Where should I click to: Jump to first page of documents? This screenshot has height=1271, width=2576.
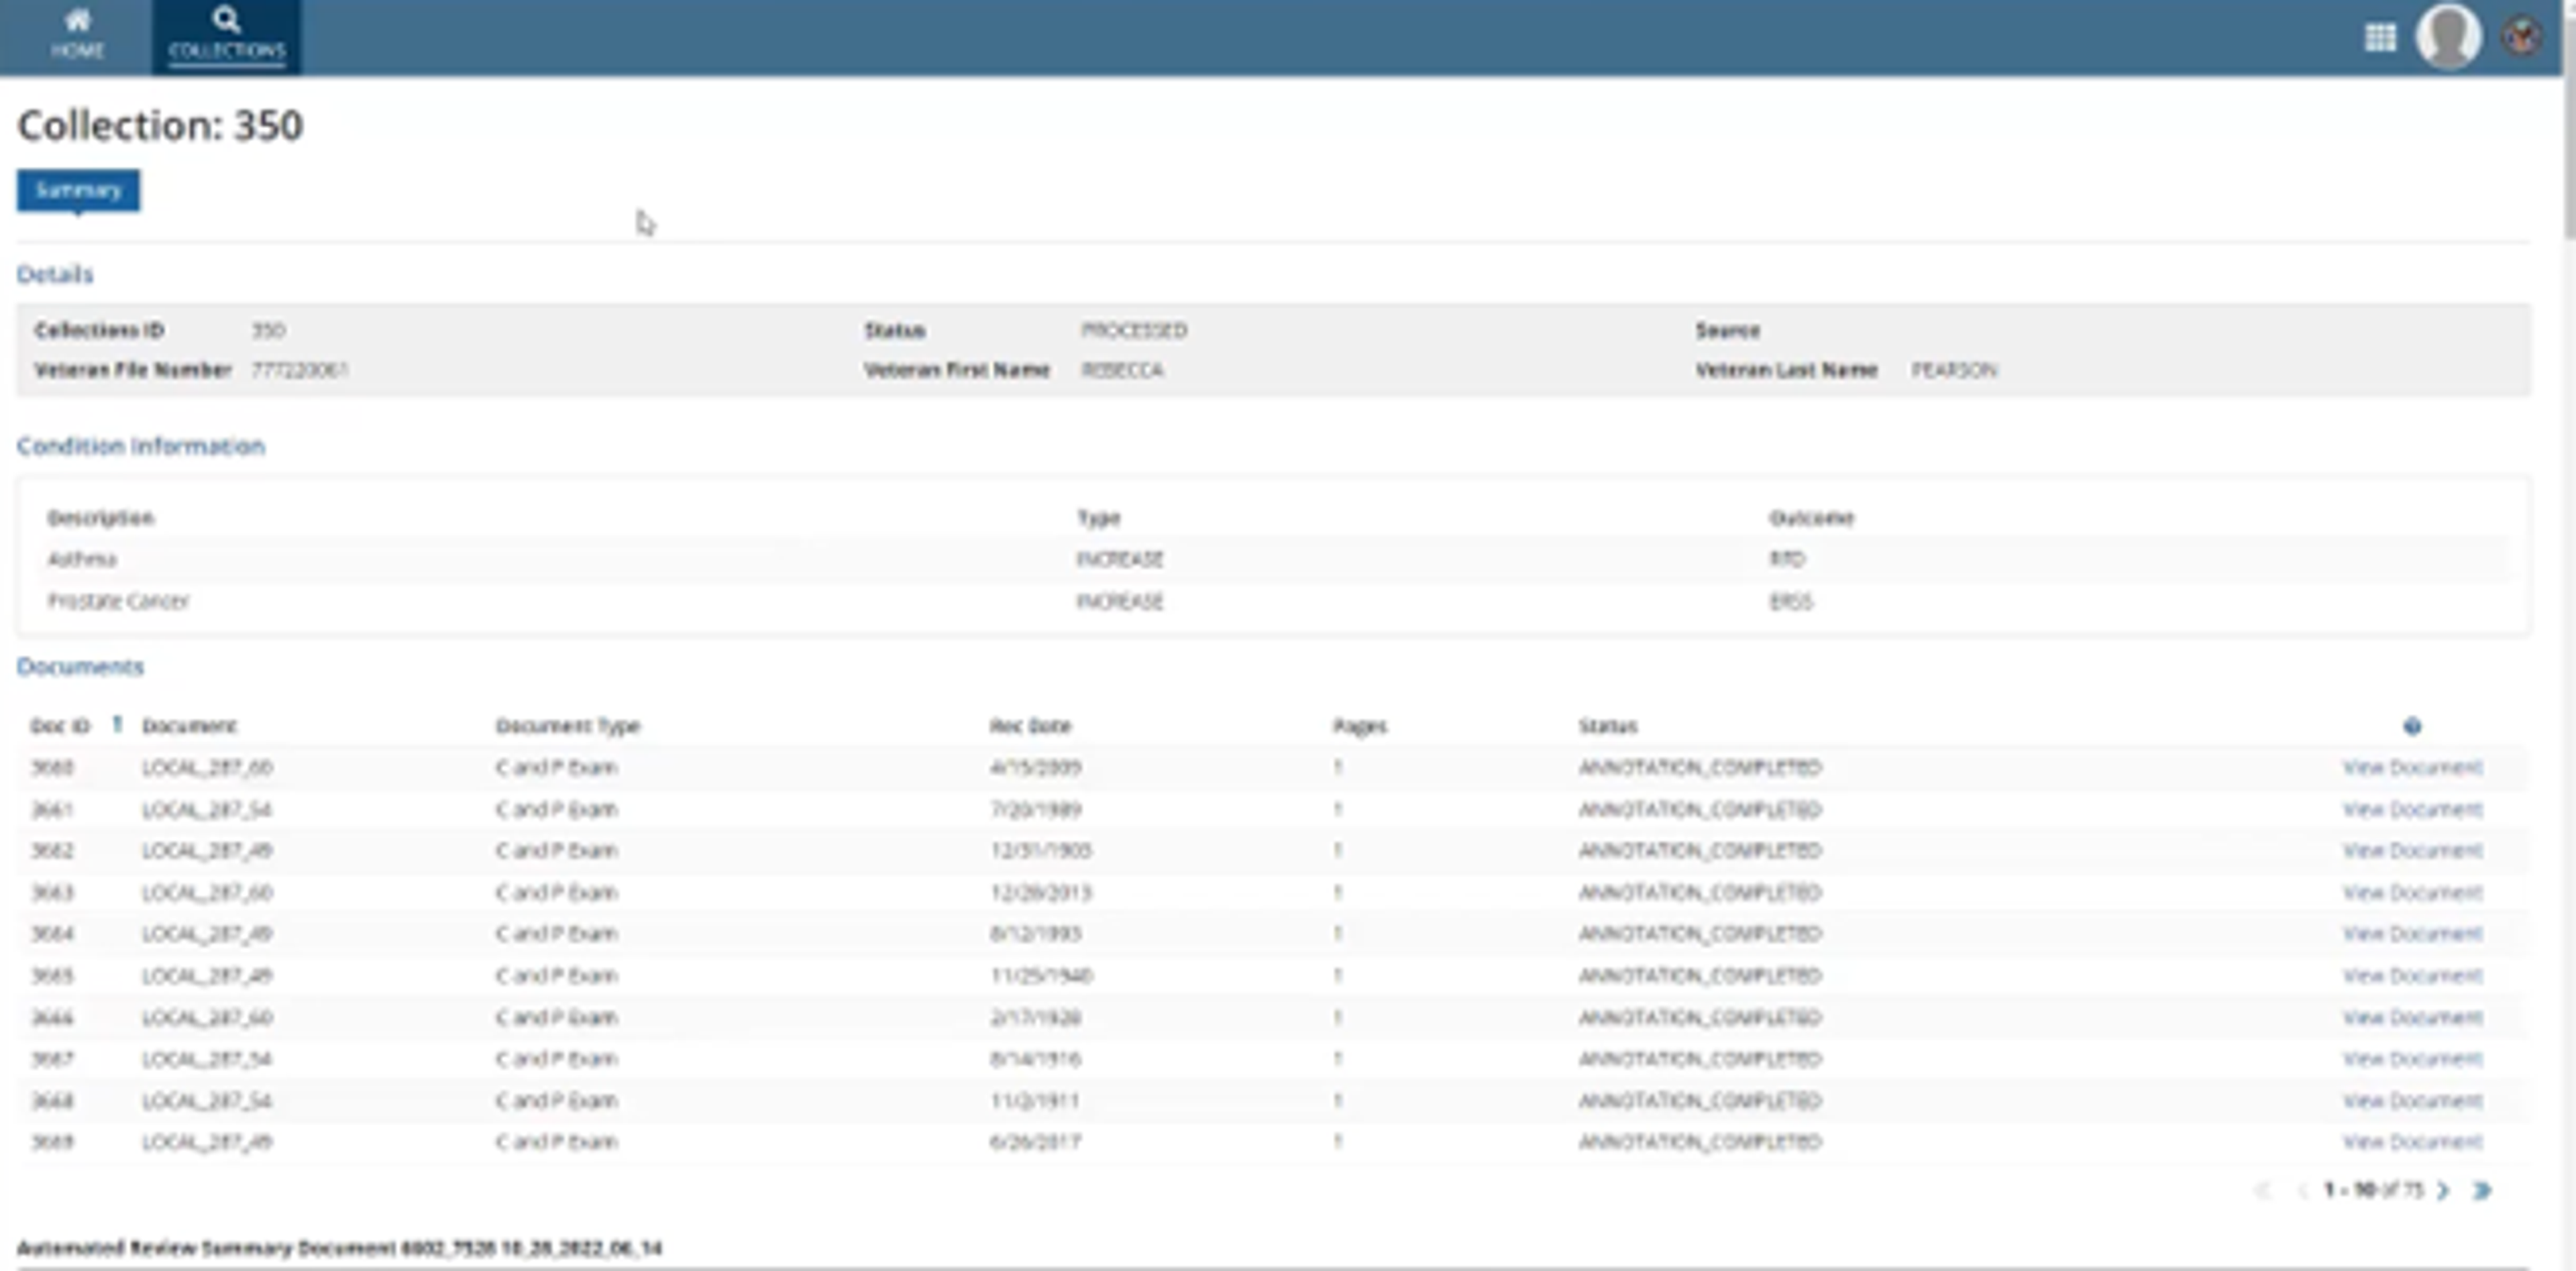point(2263,1190)
